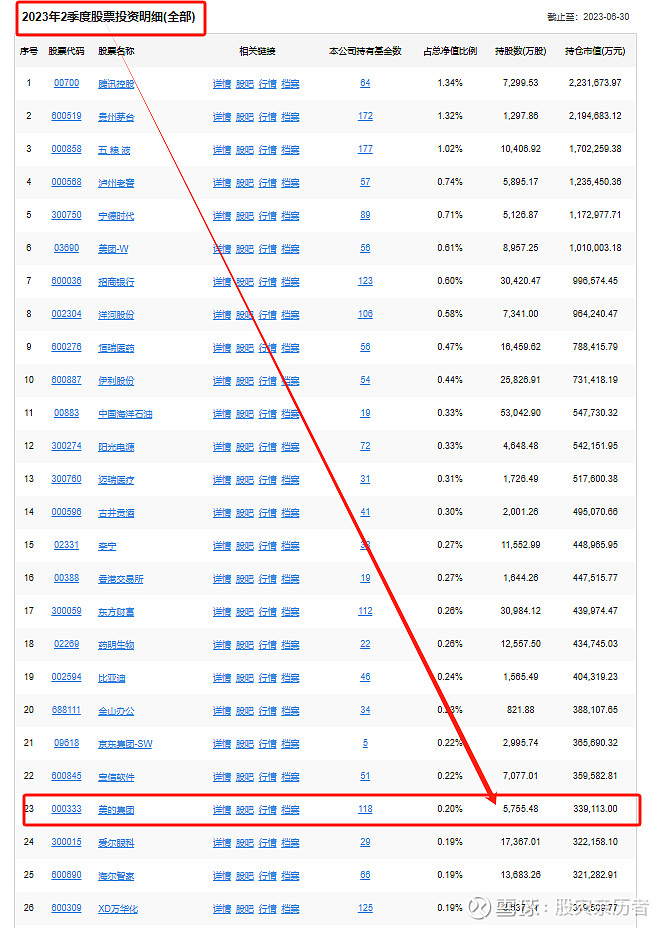Open 比亚迪 stock name link

click(x=112, y=678)
